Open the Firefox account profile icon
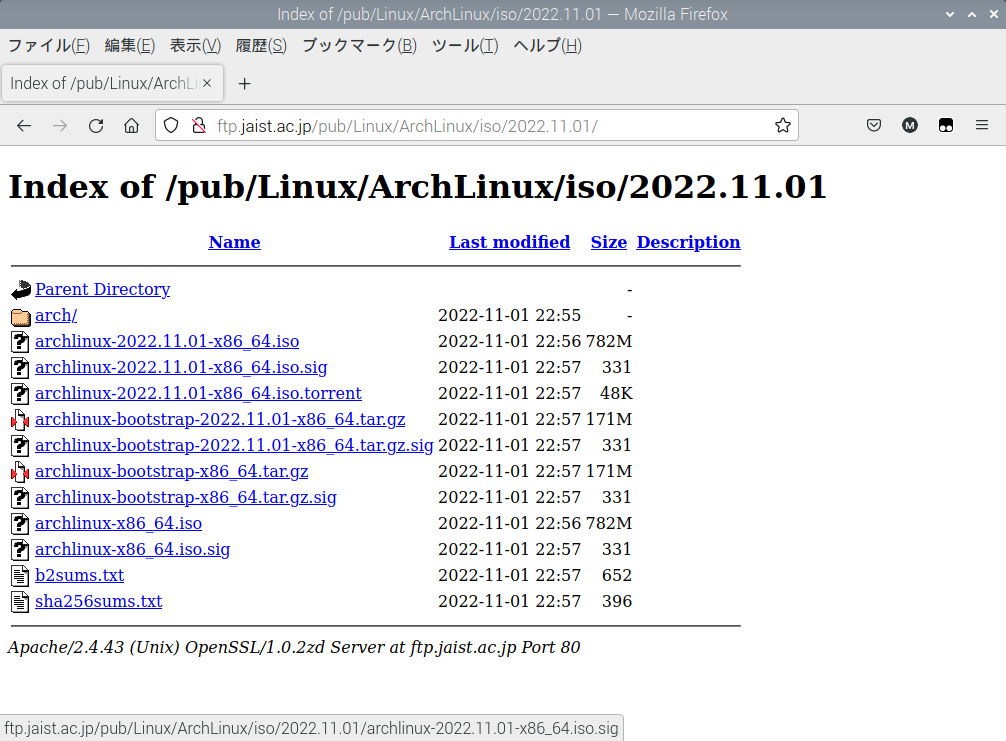 [909, 125]
